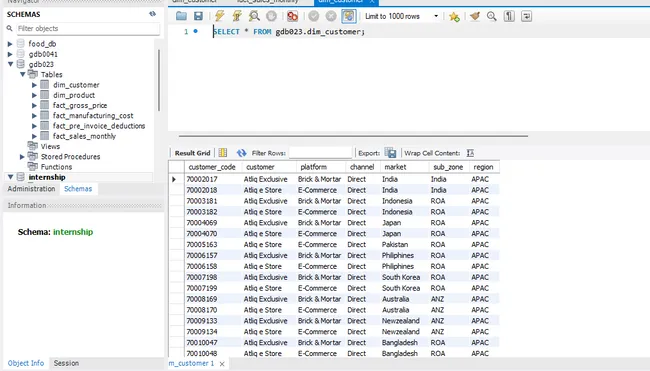Switch to the Schemas tab
This screenshot has height=371, width=650.
pos(78,189)
